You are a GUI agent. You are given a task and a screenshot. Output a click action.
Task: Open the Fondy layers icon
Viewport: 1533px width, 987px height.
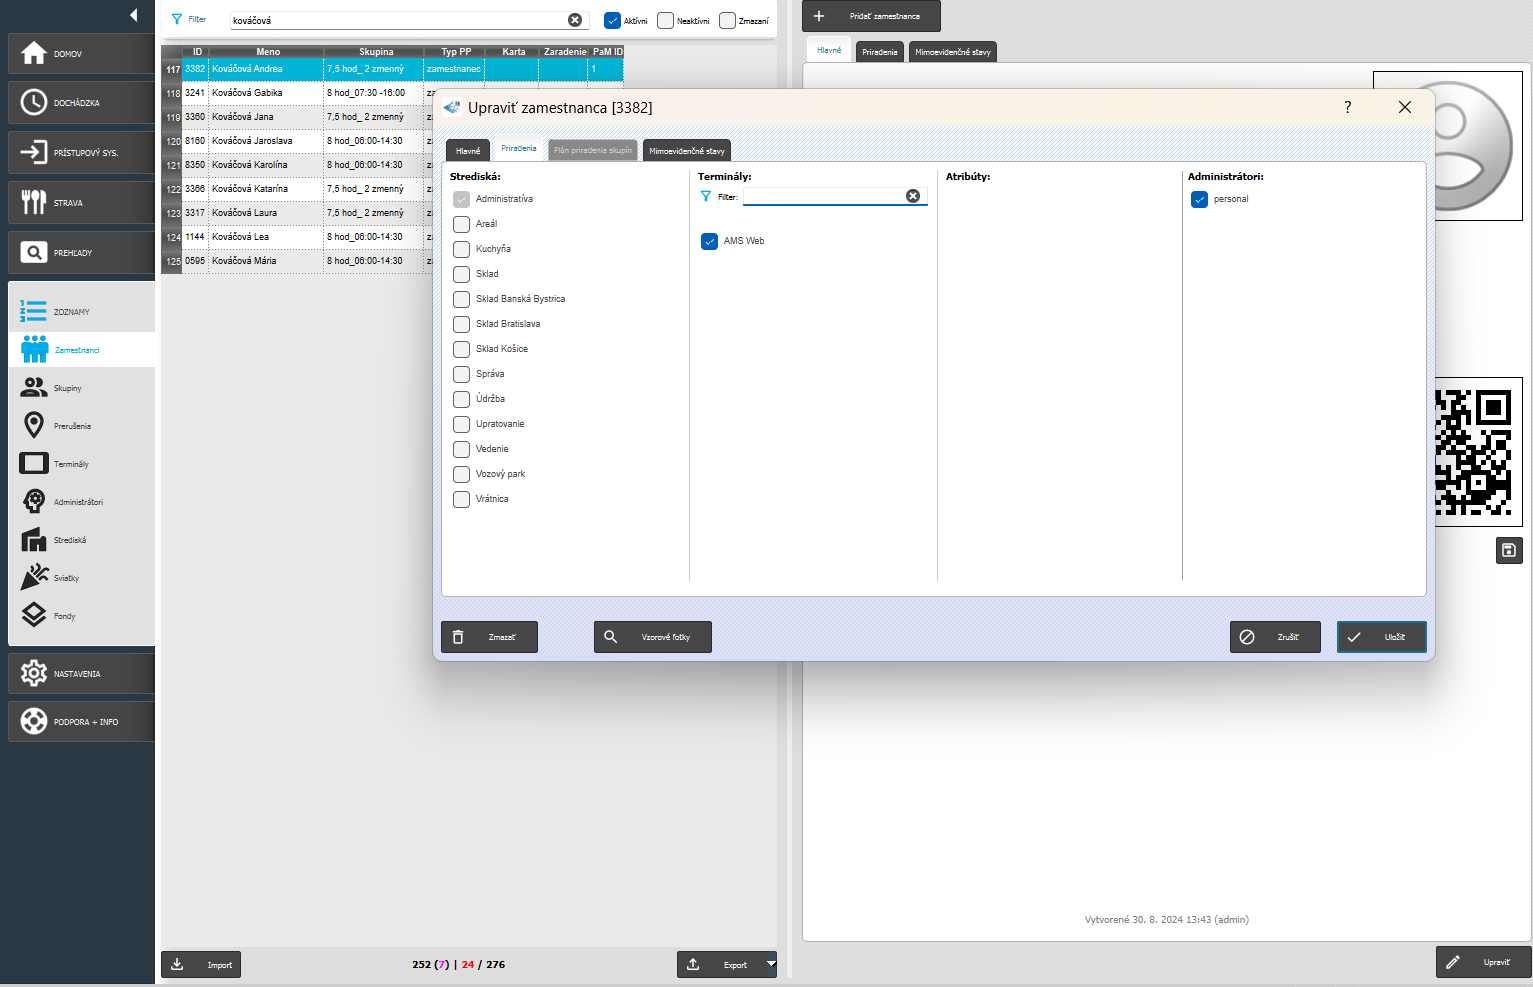coord(34,615)
